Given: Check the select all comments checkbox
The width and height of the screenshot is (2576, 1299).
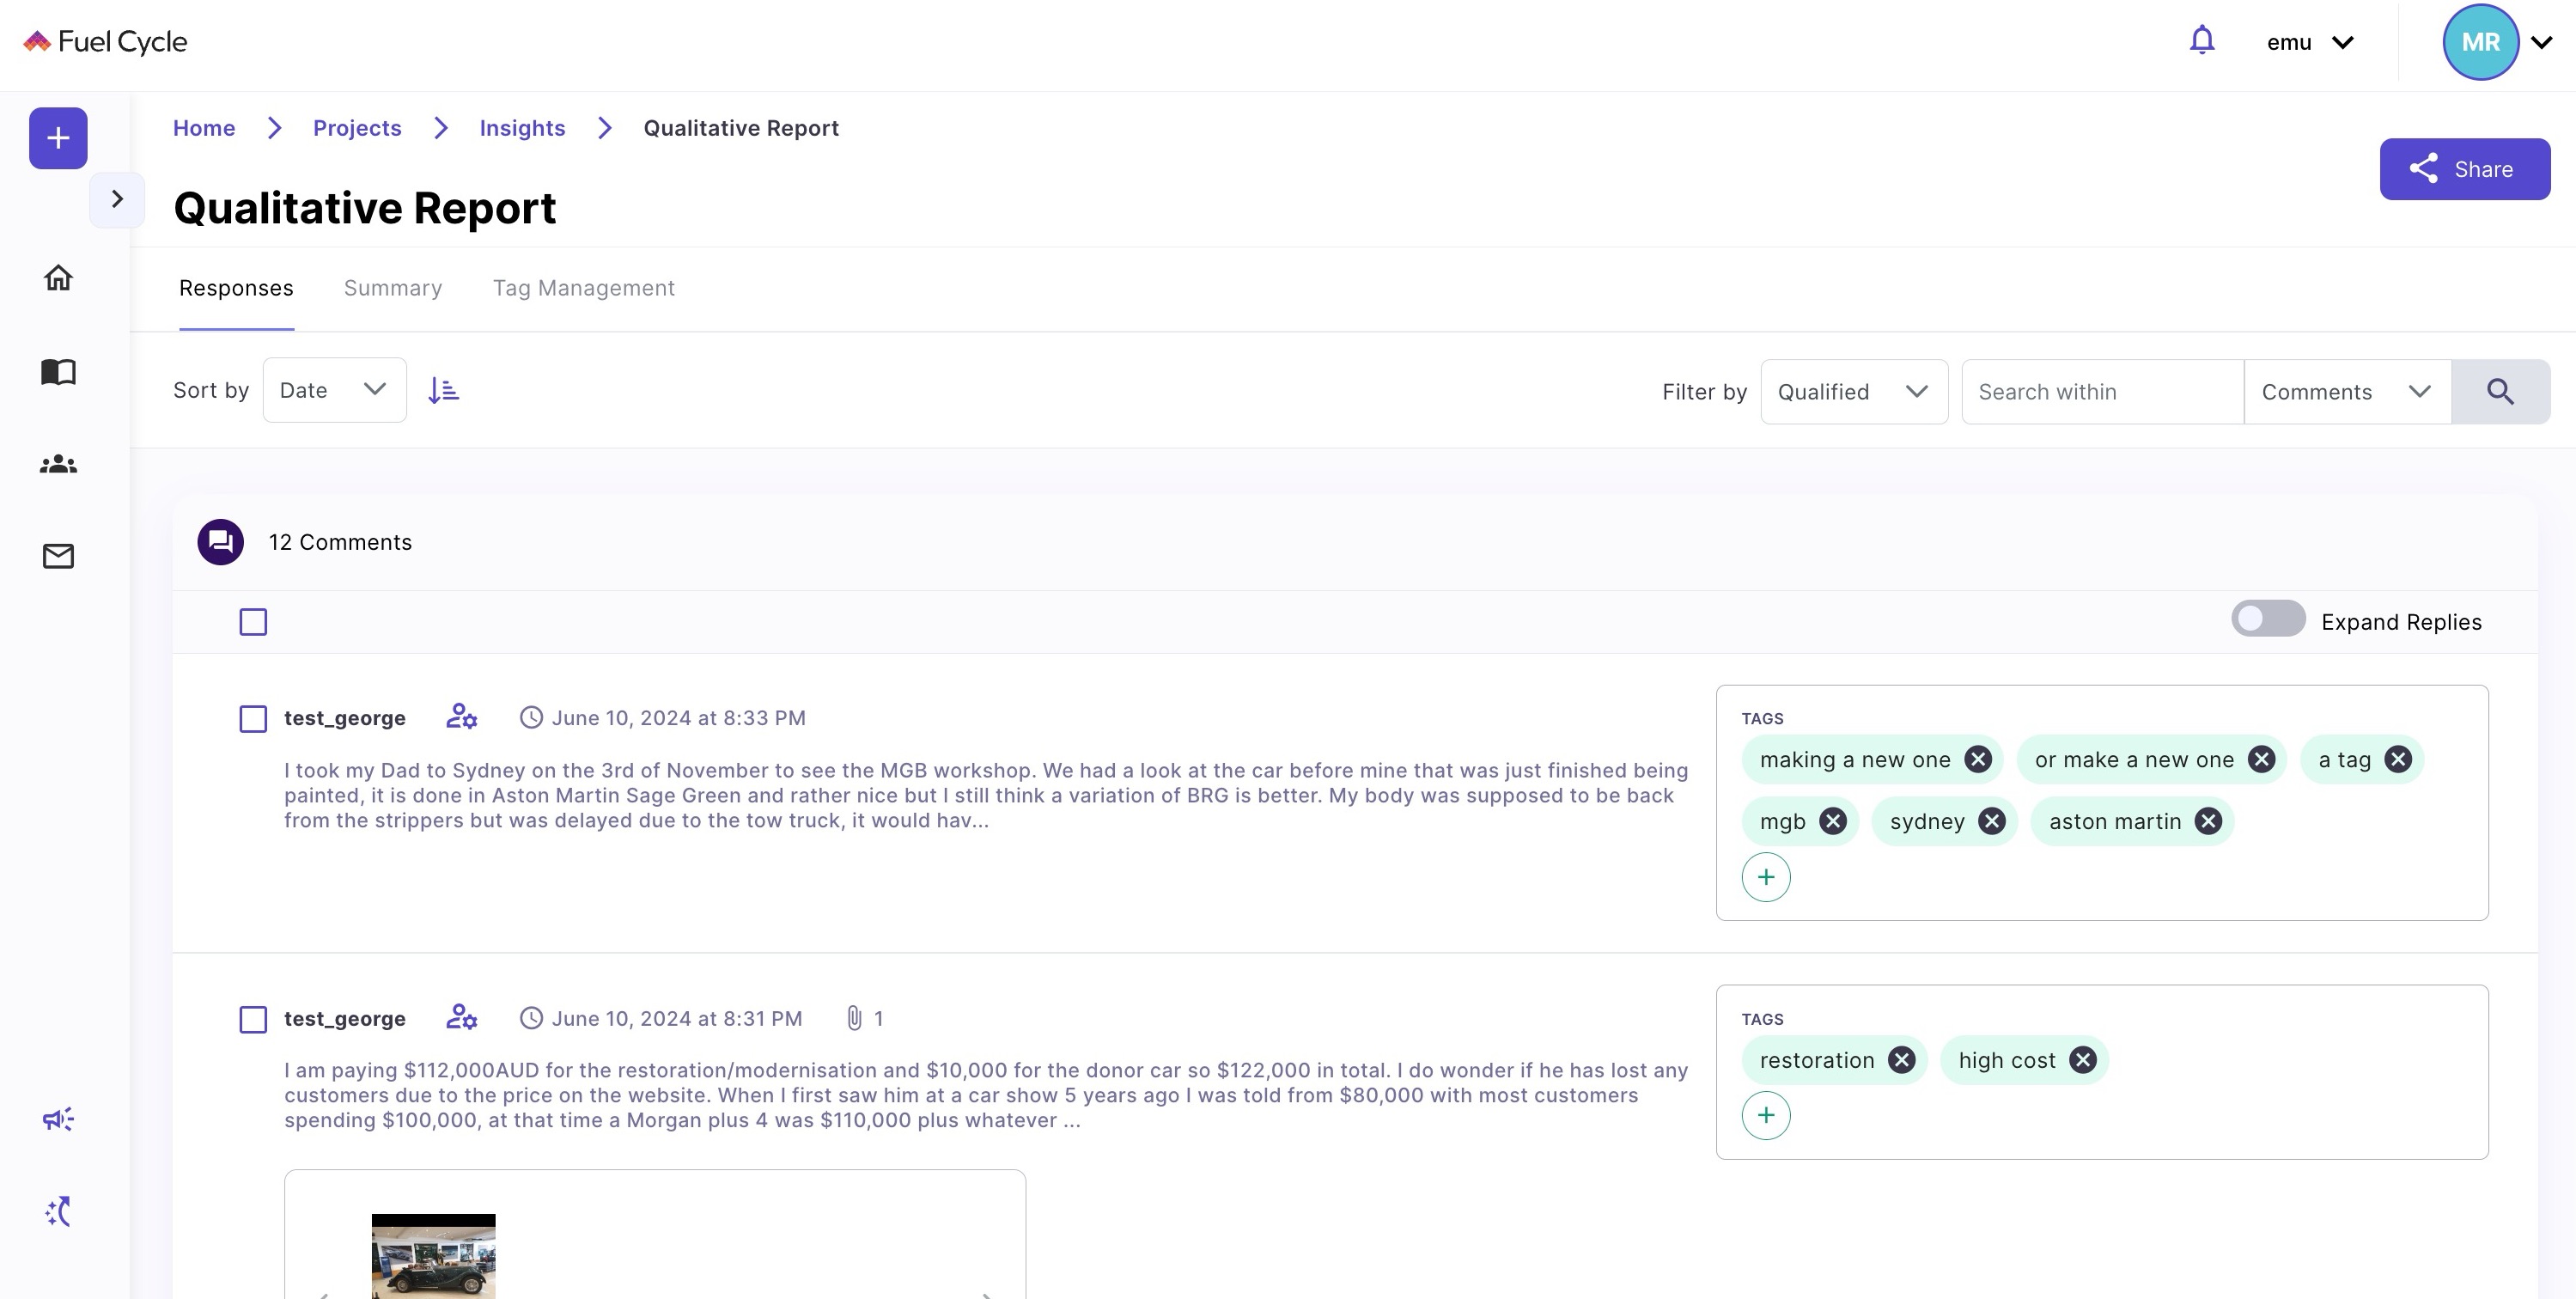Looking at the screenshot, I should click(x=253, y=622).
